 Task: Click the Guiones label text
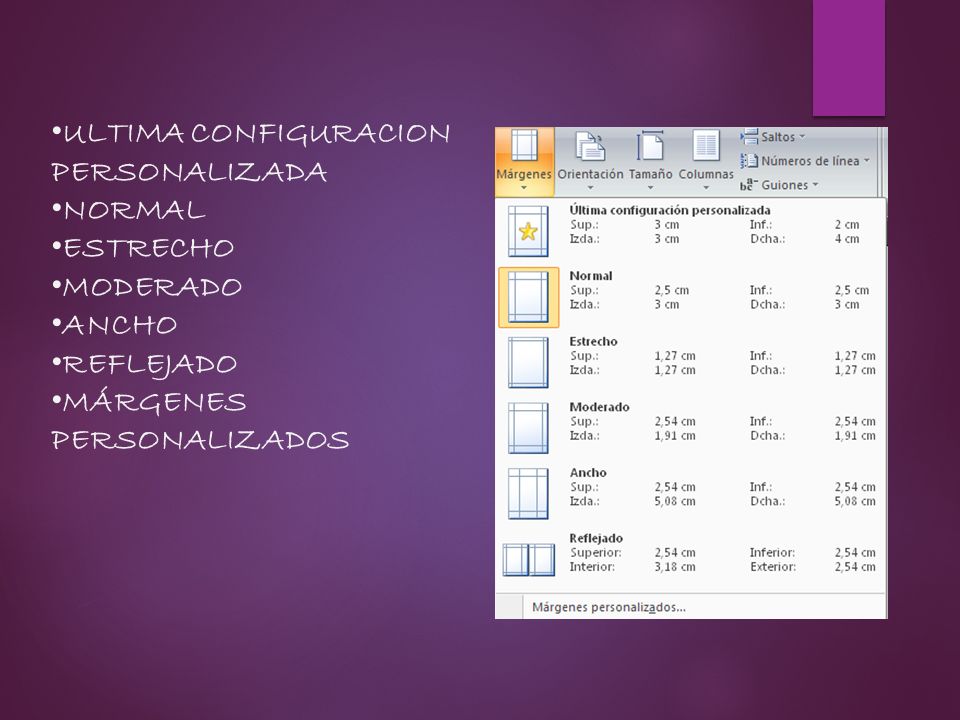tap(785, 185)
